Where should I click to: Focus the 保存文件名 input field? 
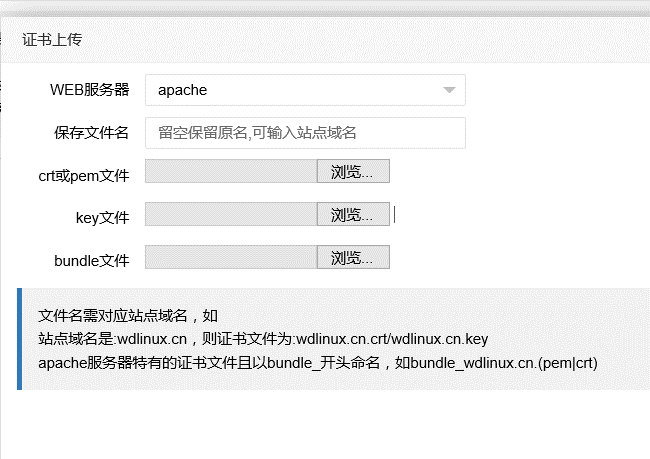[x=305, y=133]
